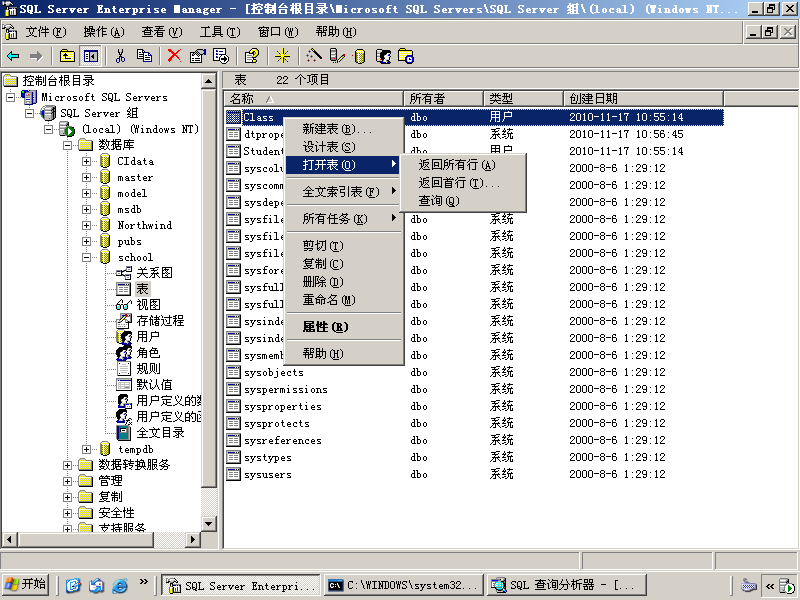This screenshot has height=600, width=800.
Task: Click the New Database cylinder toolbar icon
Action: [360, 56]
